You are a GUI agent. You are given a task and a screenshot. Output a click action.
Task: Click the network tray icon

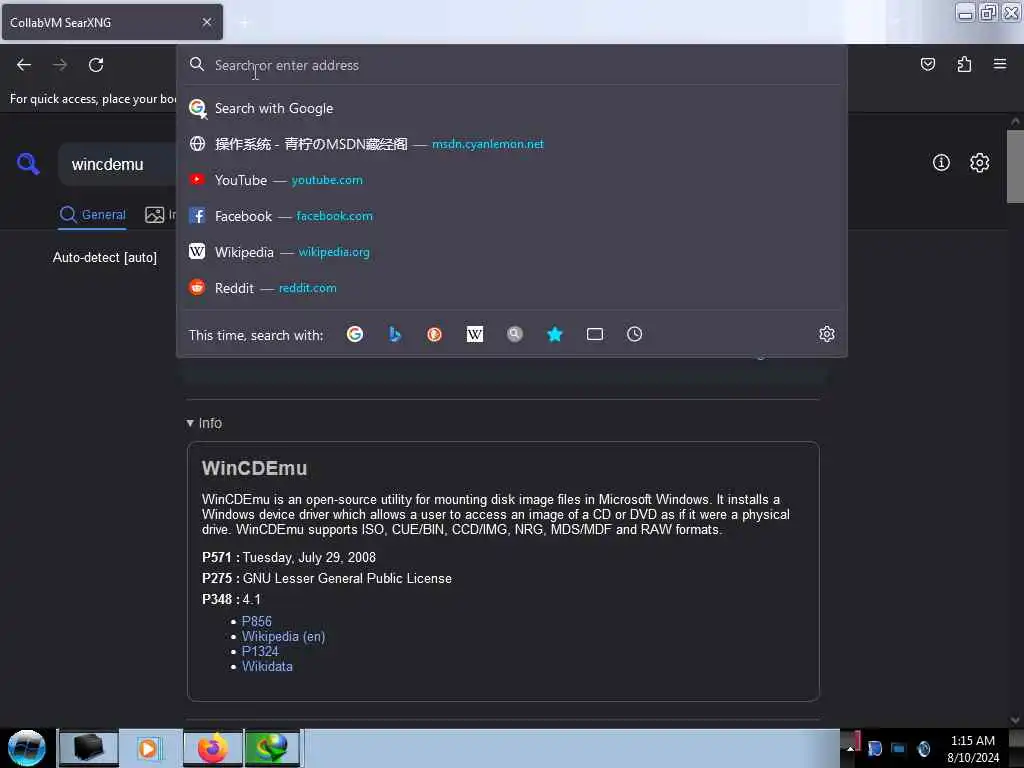point(899,748)
